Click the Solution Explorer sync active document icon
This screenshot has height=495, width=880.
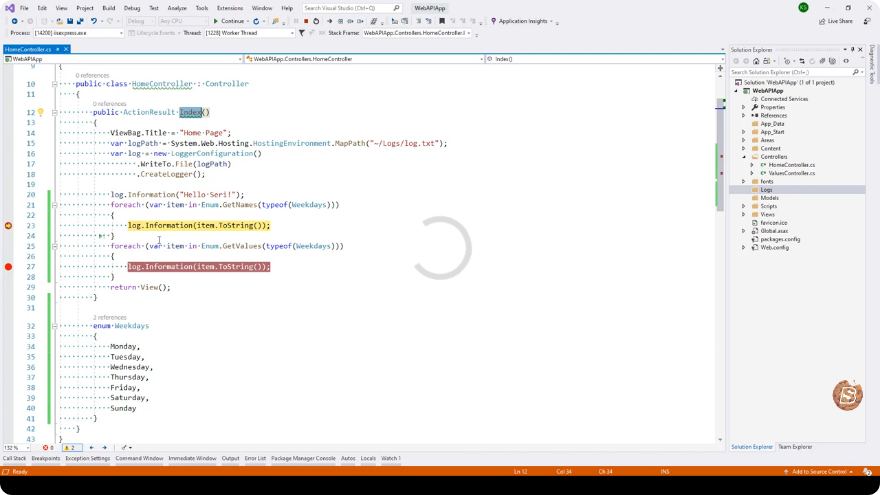point(802,61)
